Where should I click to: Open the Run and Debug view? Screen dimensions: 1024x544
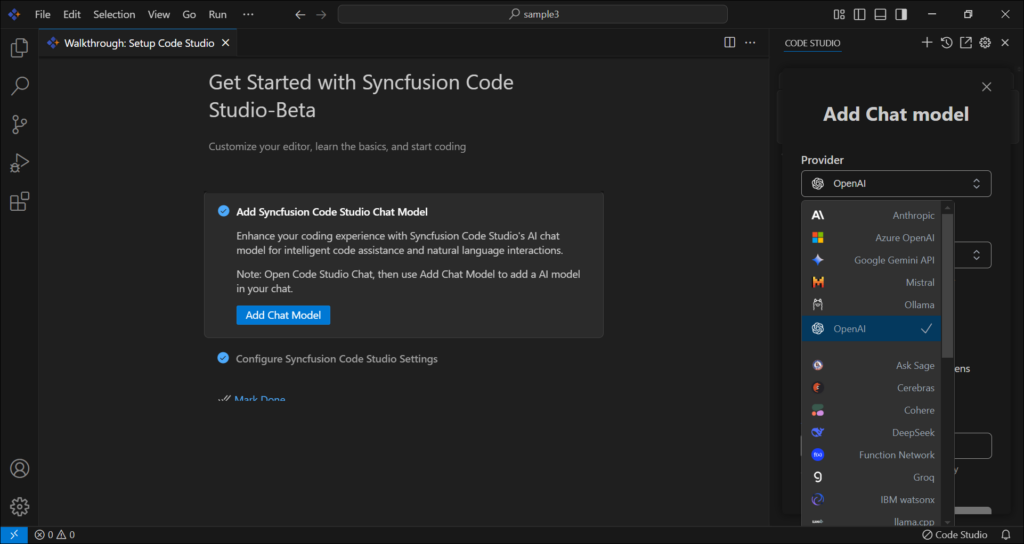pos(19,163)
